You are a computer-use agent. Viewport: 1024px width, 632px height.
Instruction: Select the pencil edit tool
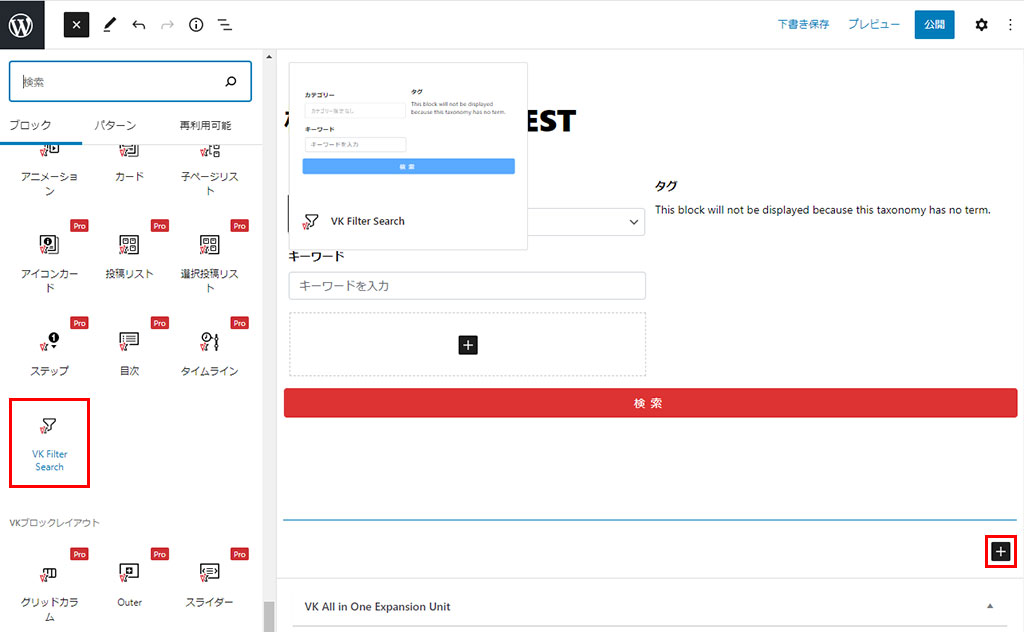pyautogui.click(x=109, y=25)
